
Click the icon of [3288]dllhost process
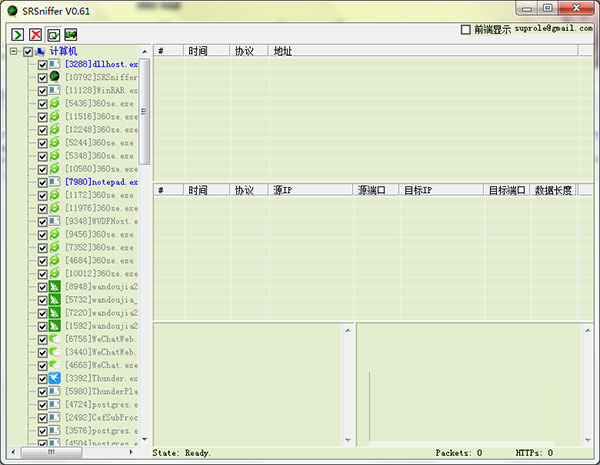coord(54,64)
